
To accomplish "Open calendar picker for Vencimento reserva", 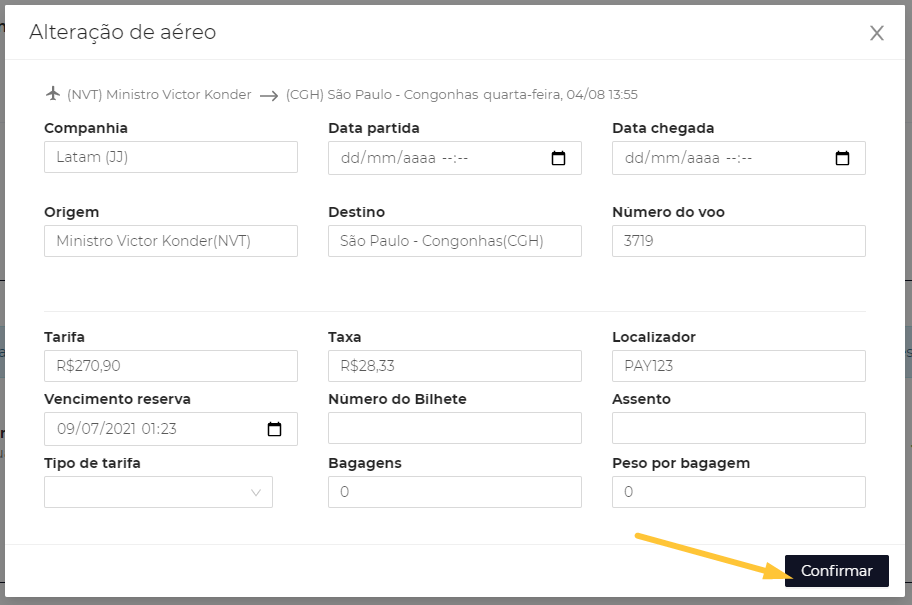I will pos(274,429).
